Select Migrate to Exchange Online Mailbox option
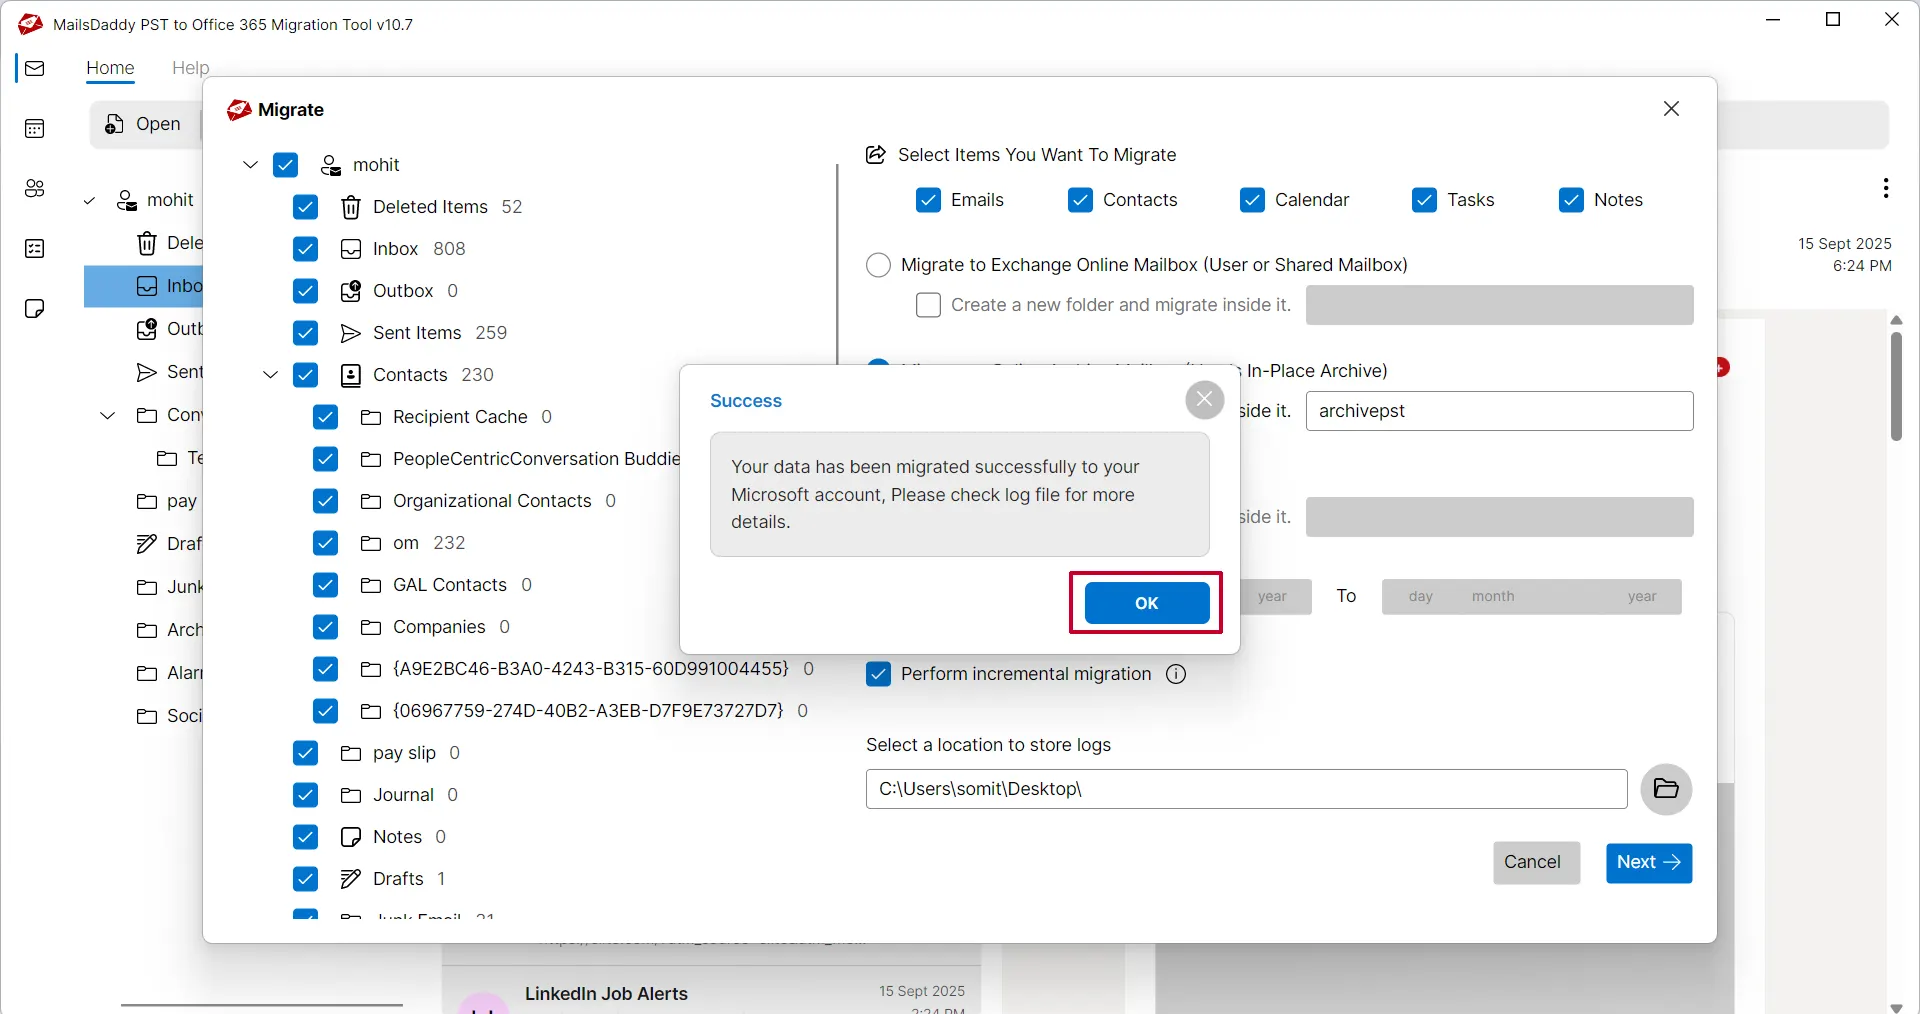 pyautogui.click(x=878, y=265)
